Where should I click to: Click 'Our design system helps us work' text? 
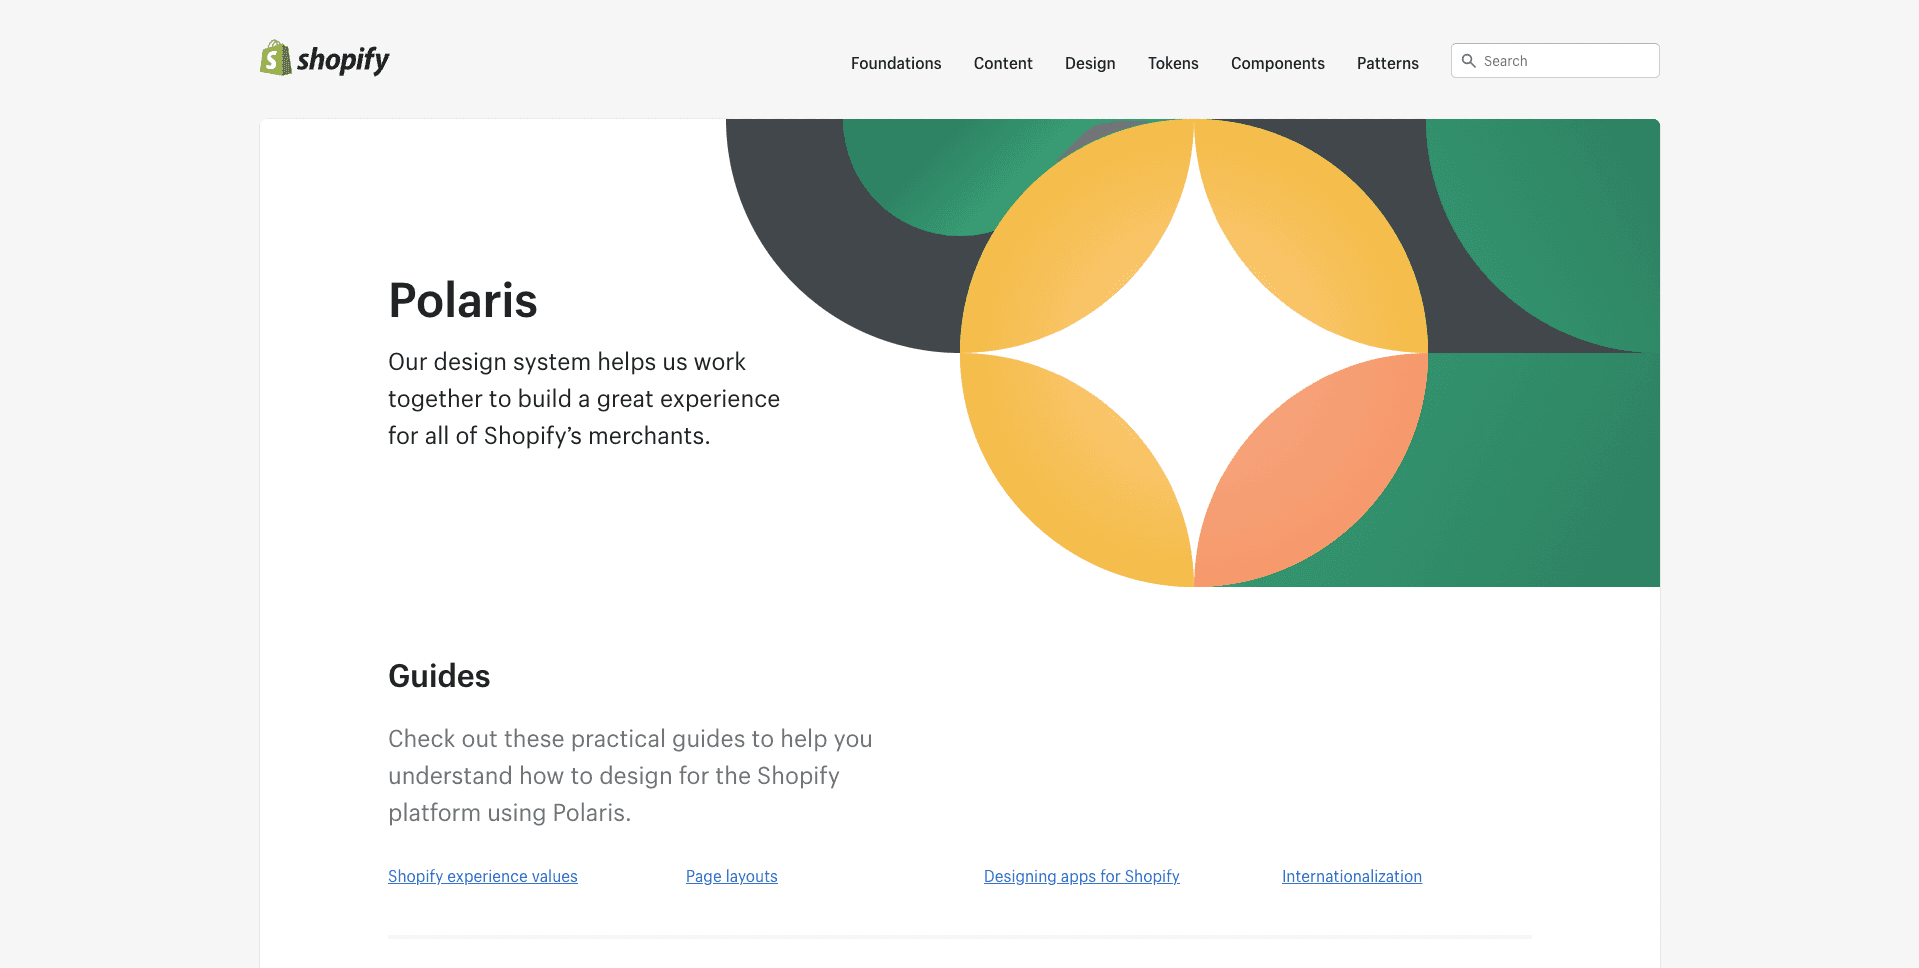click(567, 362)
